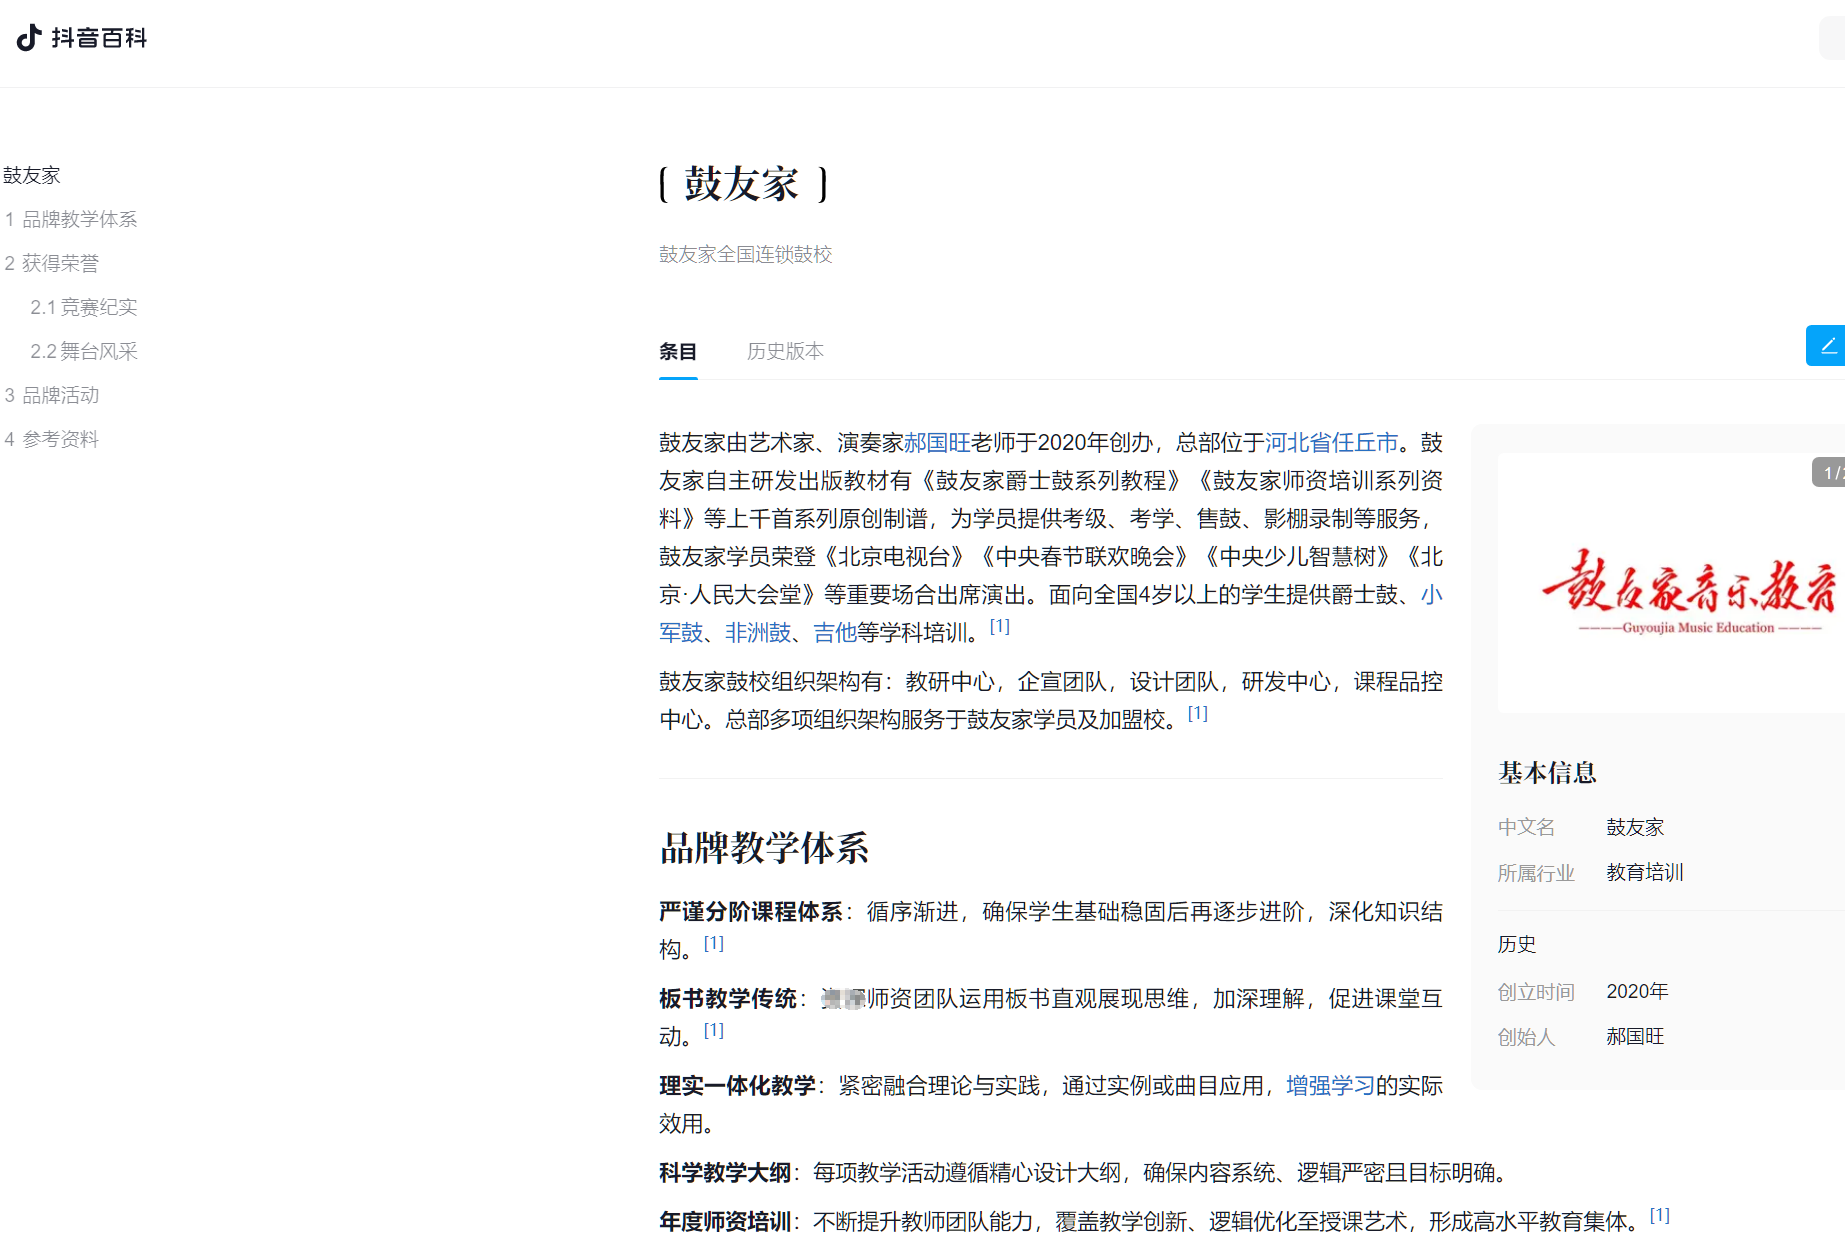Click the 历史 label in info box
Viewport: 1845px width, 1247px height.
coord(1517,944)
